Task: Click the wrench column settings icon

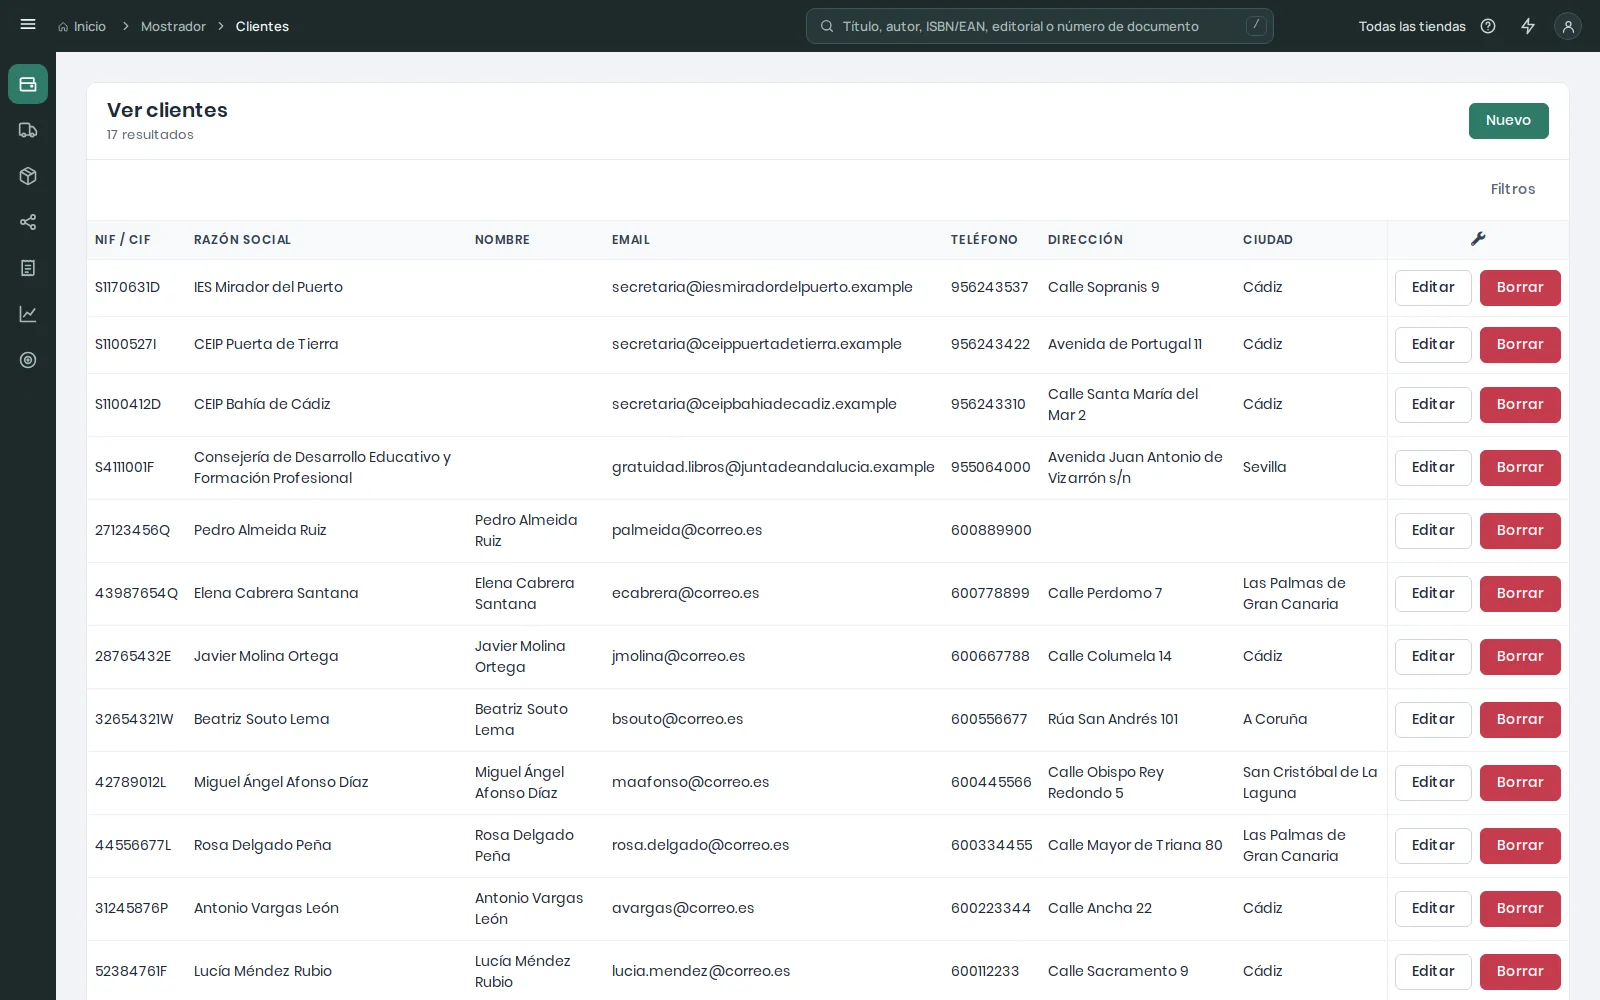Action: tap(1478, 239)
